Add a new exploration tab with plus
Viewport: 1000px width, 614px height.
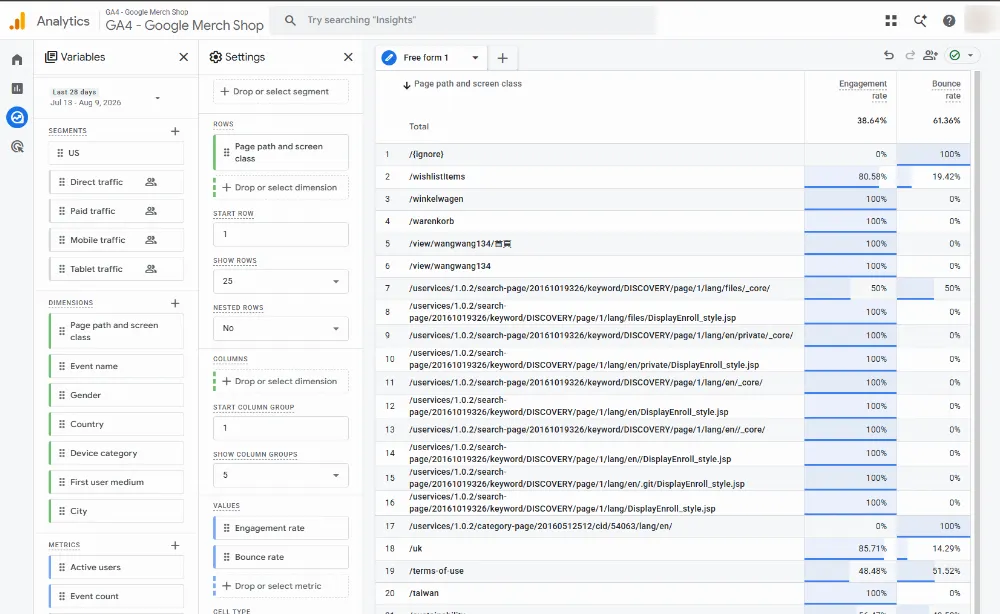click(503, 58)
